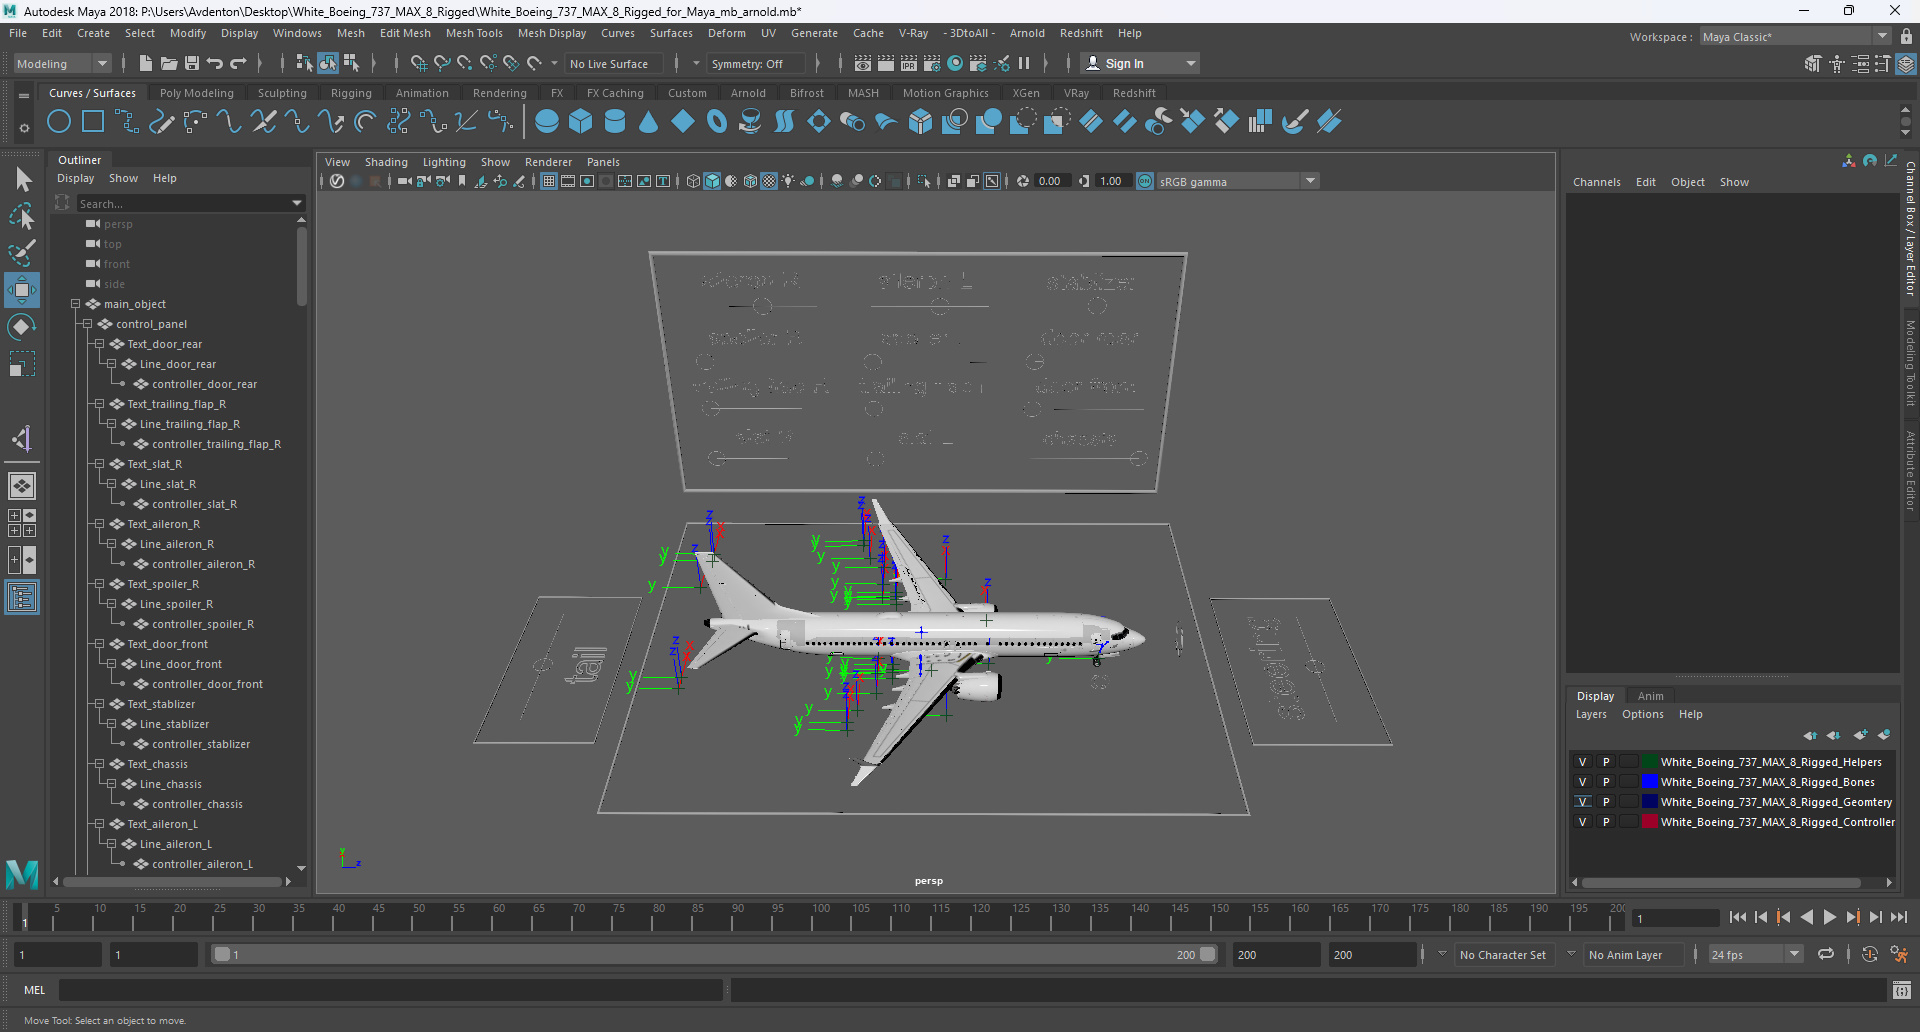This screenshot has width=1920, height=1032.
Task: Create a NURBS cylinder from the shelf
Action: [615, 122]
